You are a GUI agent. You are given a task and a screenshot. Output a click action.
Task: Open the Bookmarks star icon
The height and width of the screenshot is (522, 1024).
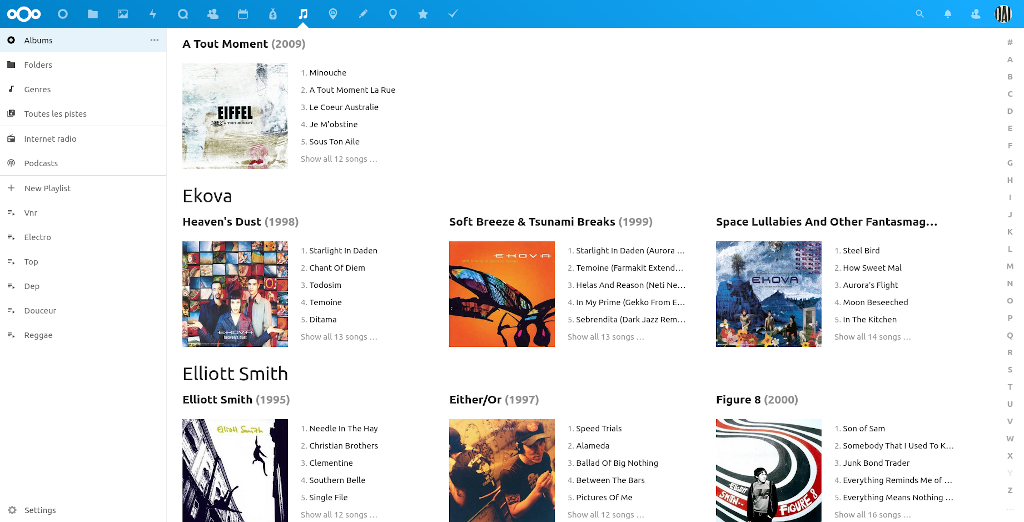(x=423, y=14)
